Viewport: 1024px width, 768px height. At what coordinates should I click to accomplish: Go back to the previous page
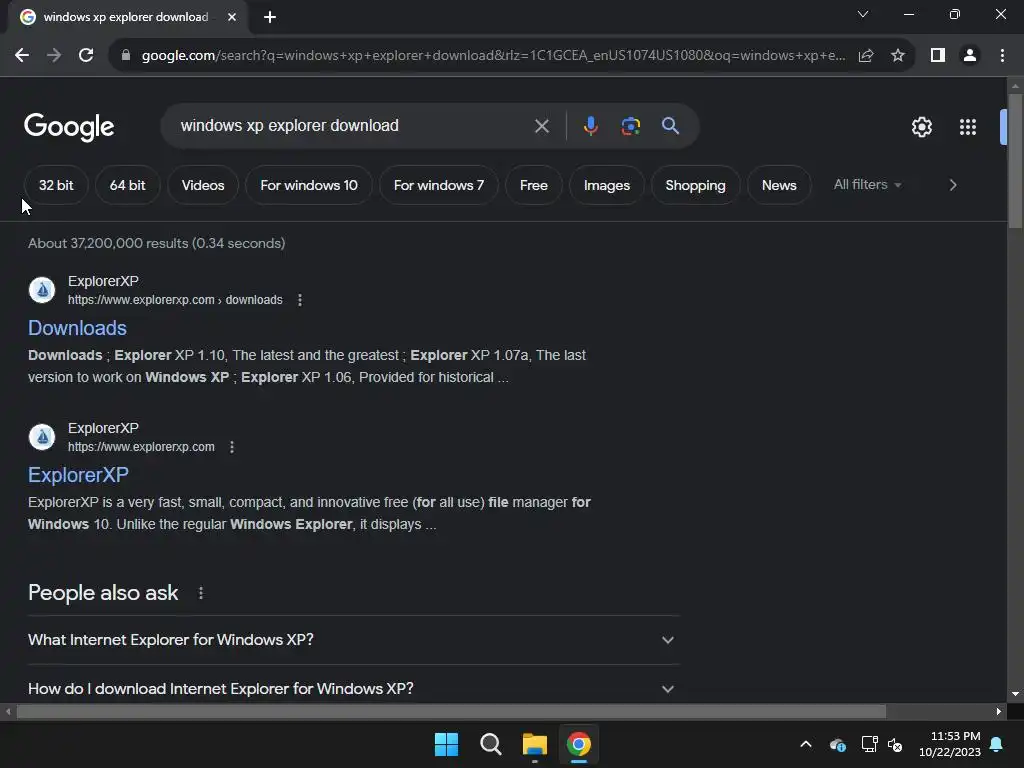tap(22, 56)
